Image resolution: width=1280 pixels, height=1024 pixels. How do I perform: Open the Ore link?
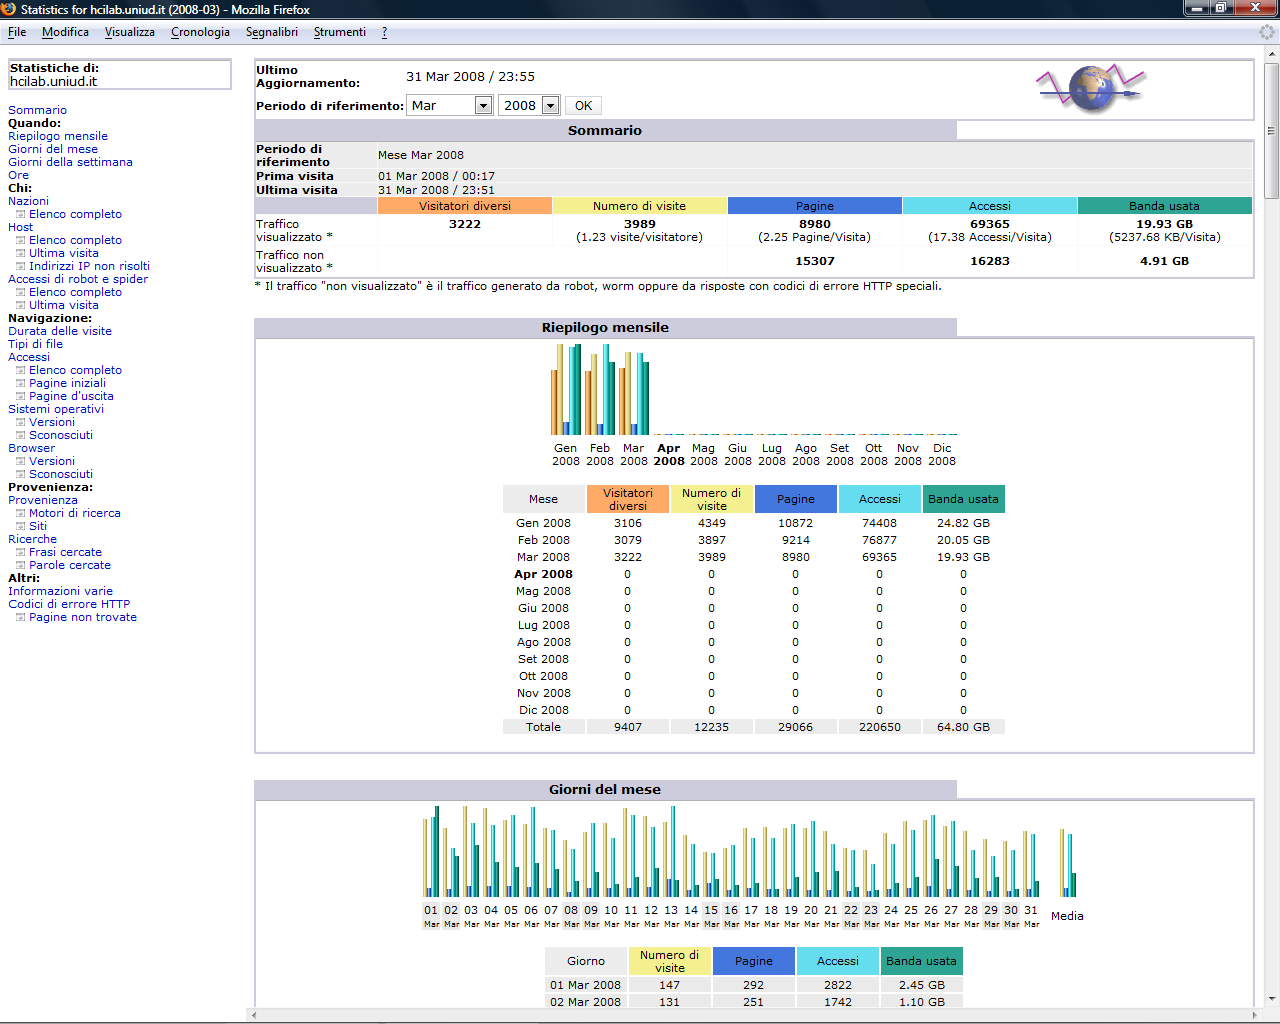[x=18, y=175]
